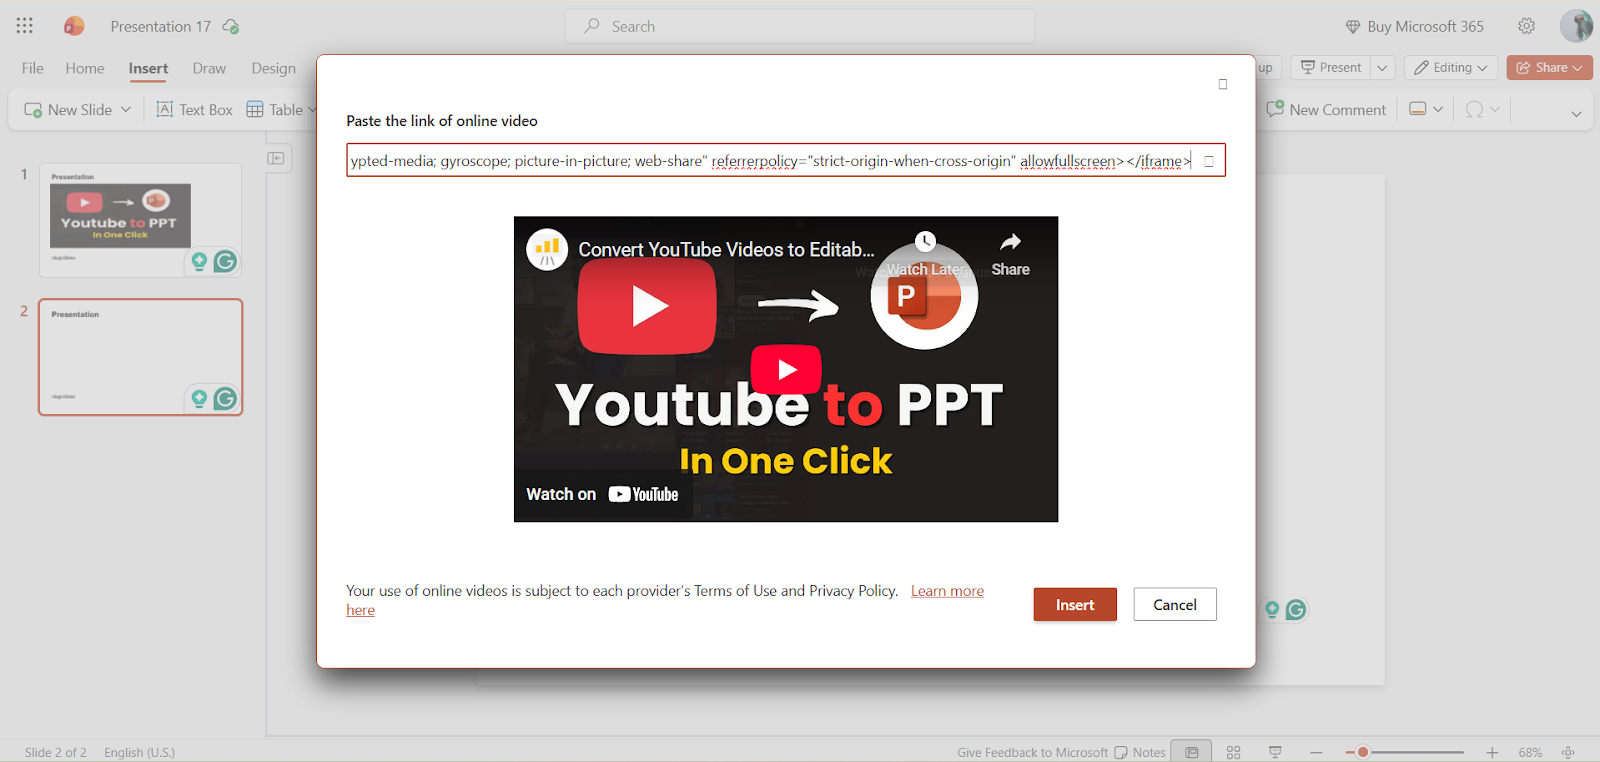Switch to Slide Sorter view in the status bar
Viewport: 1600px width, 762px height.
(1233, 752)
